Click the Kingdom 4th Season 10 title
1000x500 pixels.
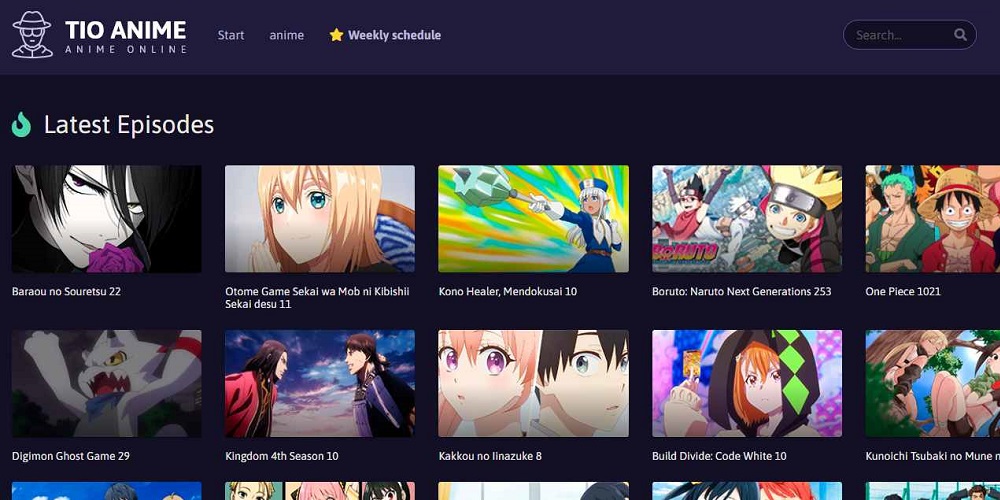[x=282, y=456]
